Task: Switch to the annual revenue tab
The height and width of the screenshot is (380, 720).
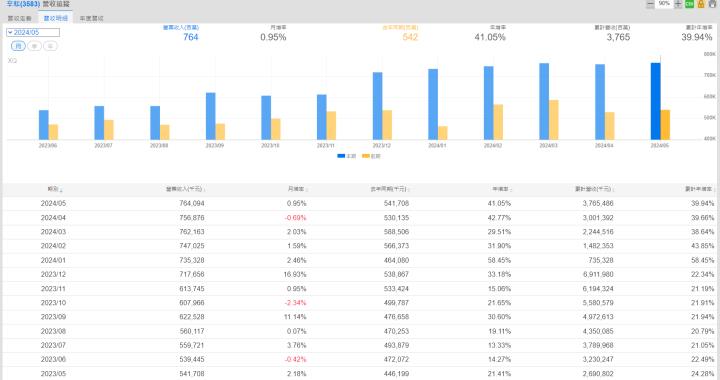Action: click(91, 18)
